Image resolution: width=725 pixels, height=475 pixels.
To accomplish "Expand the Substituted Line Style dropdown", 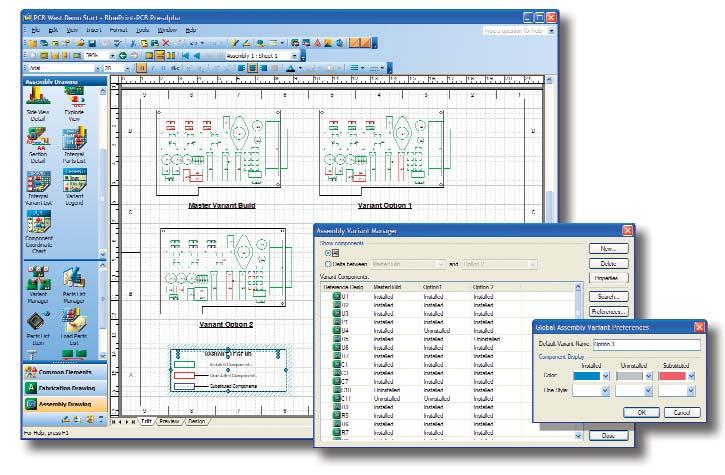I will pyautogui.click(x=692, y=391).
